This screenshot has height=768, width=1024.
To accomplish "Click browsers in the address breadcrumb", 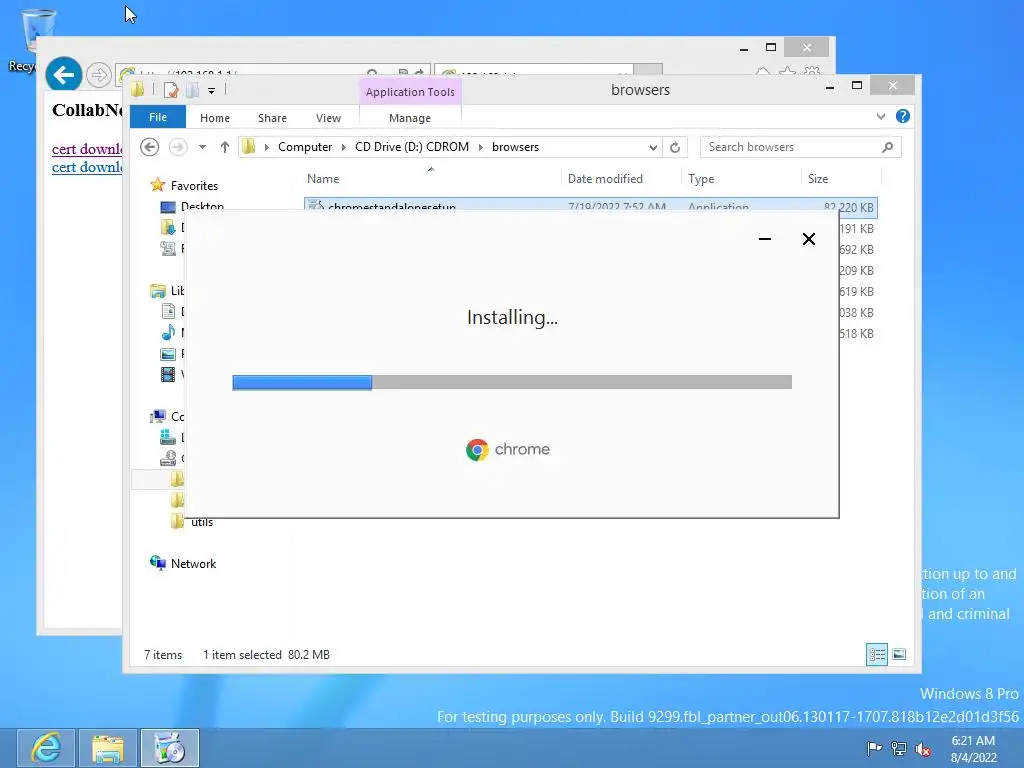I will [x=515, y=147].
